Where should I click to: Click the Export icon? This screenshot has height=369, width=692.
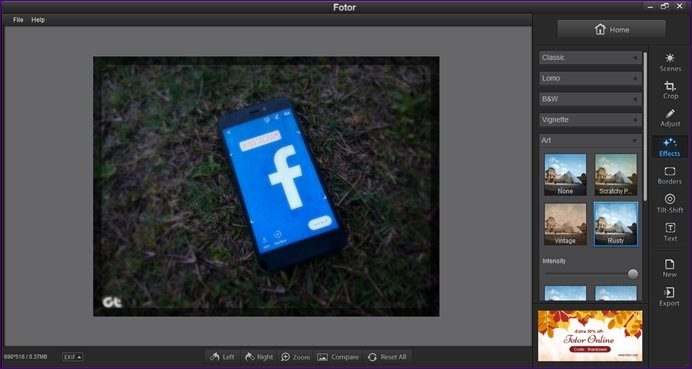pos(670,296)
